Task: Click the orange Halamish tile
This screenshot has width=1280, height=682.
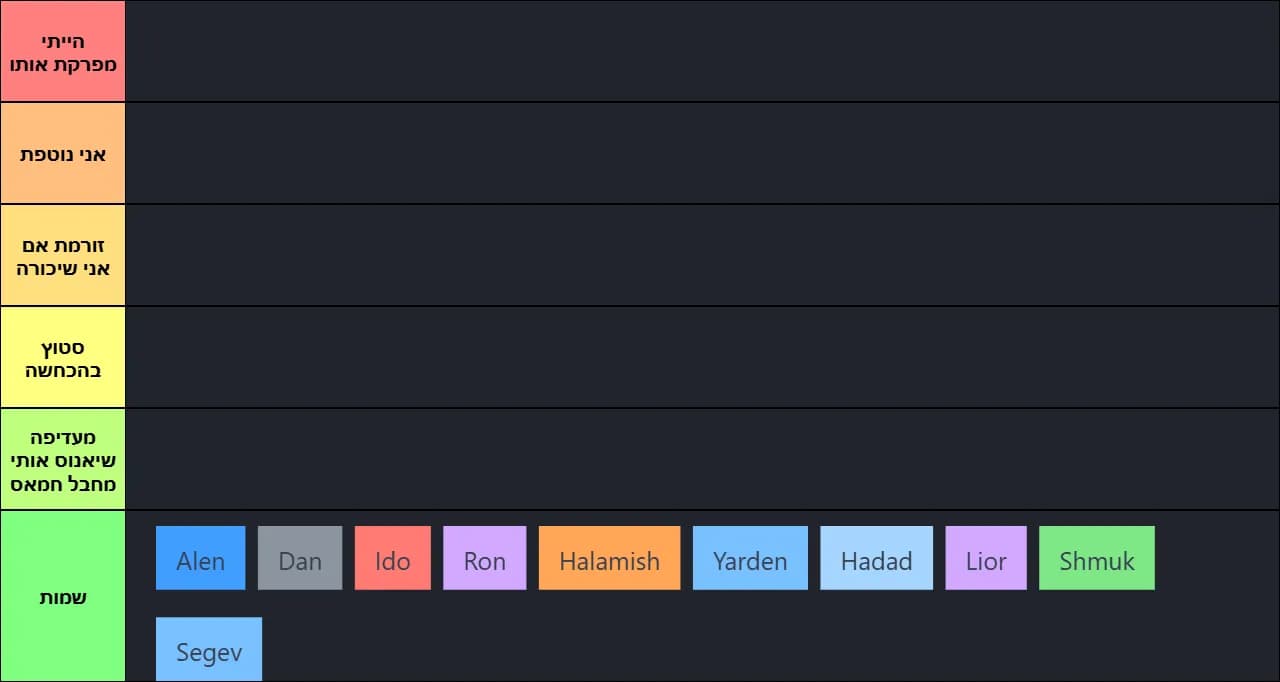Action: pyautogui.click(x=609, y=558)
